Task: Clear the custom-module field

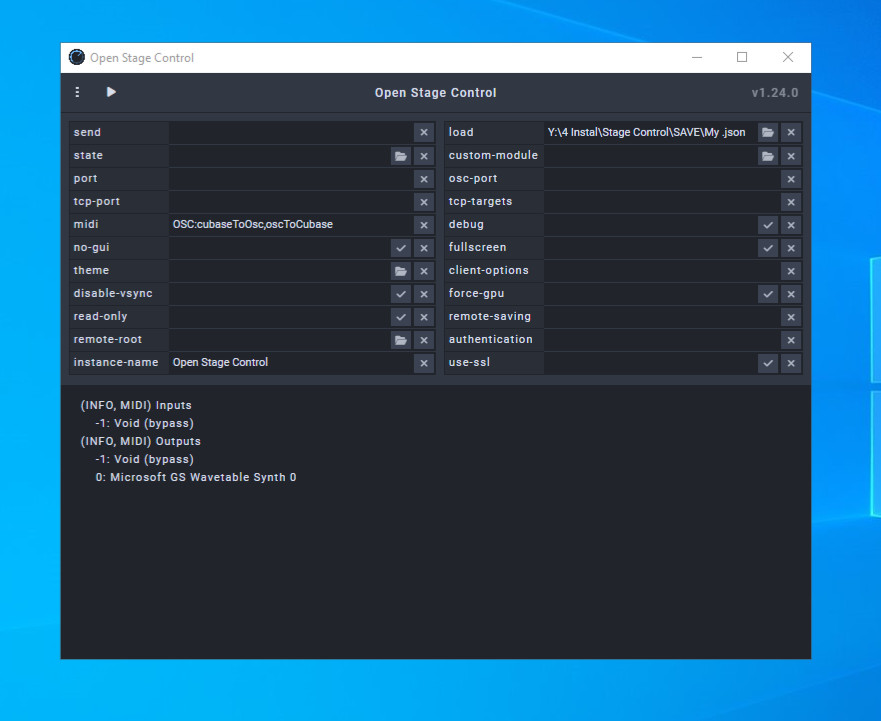Action: pos(791,156)
